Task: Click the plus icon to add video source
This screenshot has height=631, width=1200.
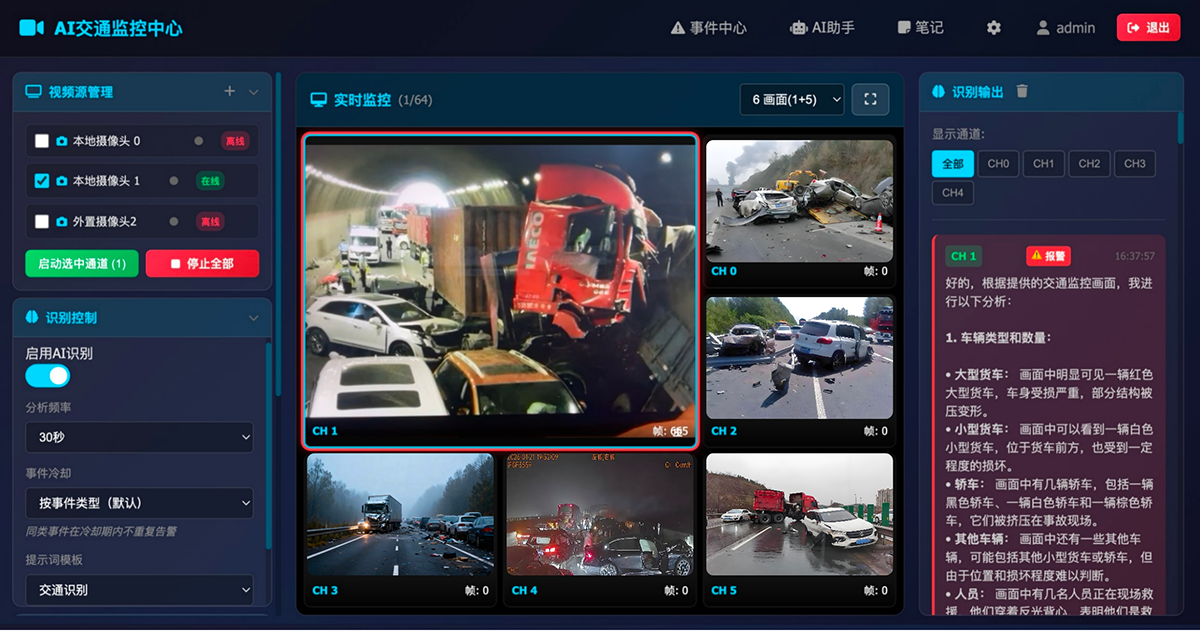Action: pyautogui.click(x=229, y=91)
